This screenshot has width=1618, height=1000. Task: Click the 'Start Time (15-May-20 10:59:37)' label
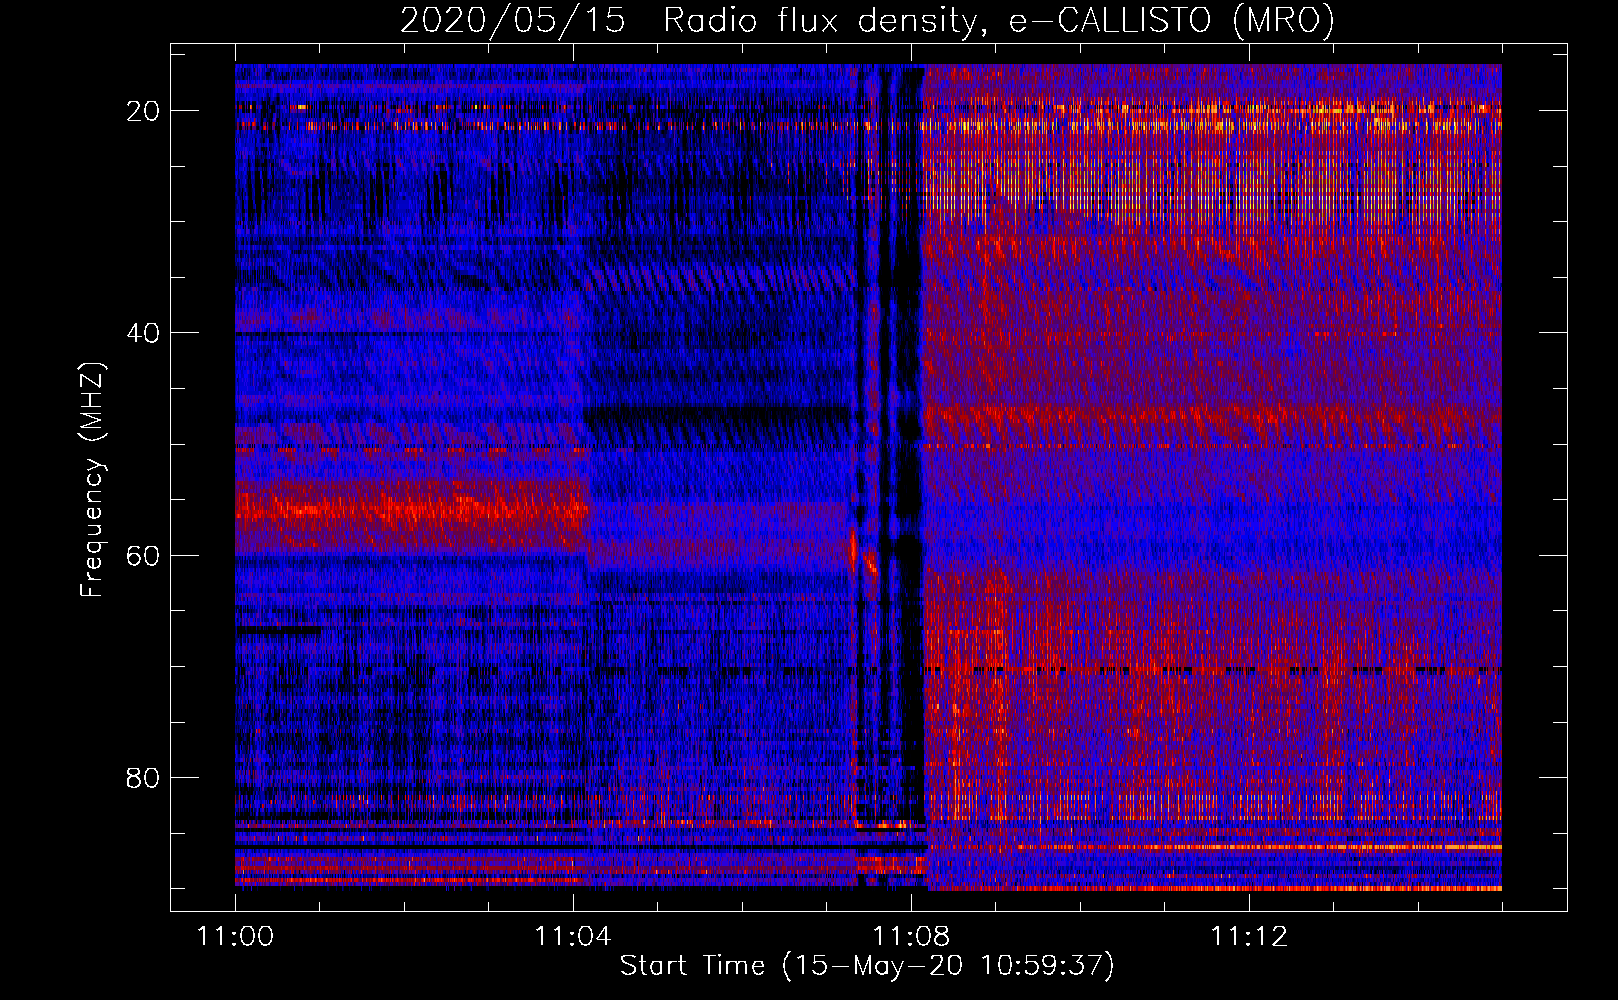(x=867, y=966)
